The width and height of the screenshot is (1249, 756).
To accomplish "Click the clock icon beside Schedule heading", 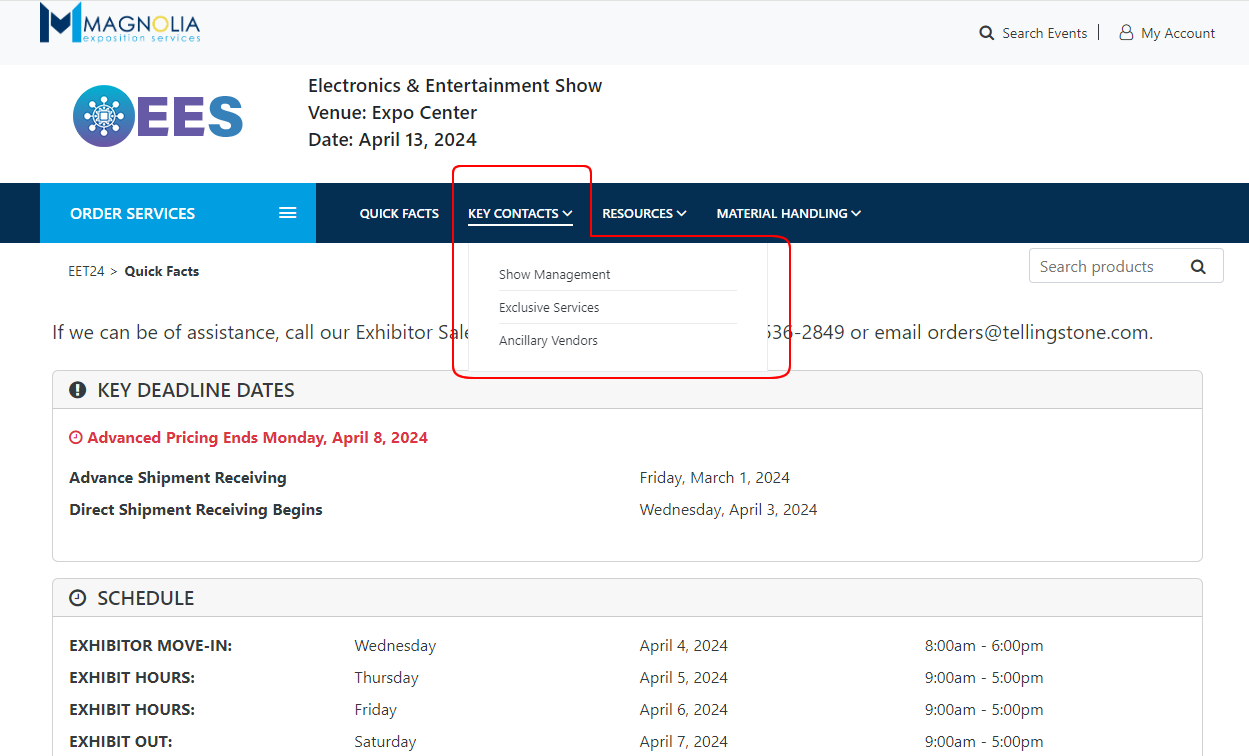I will [78, 598].
